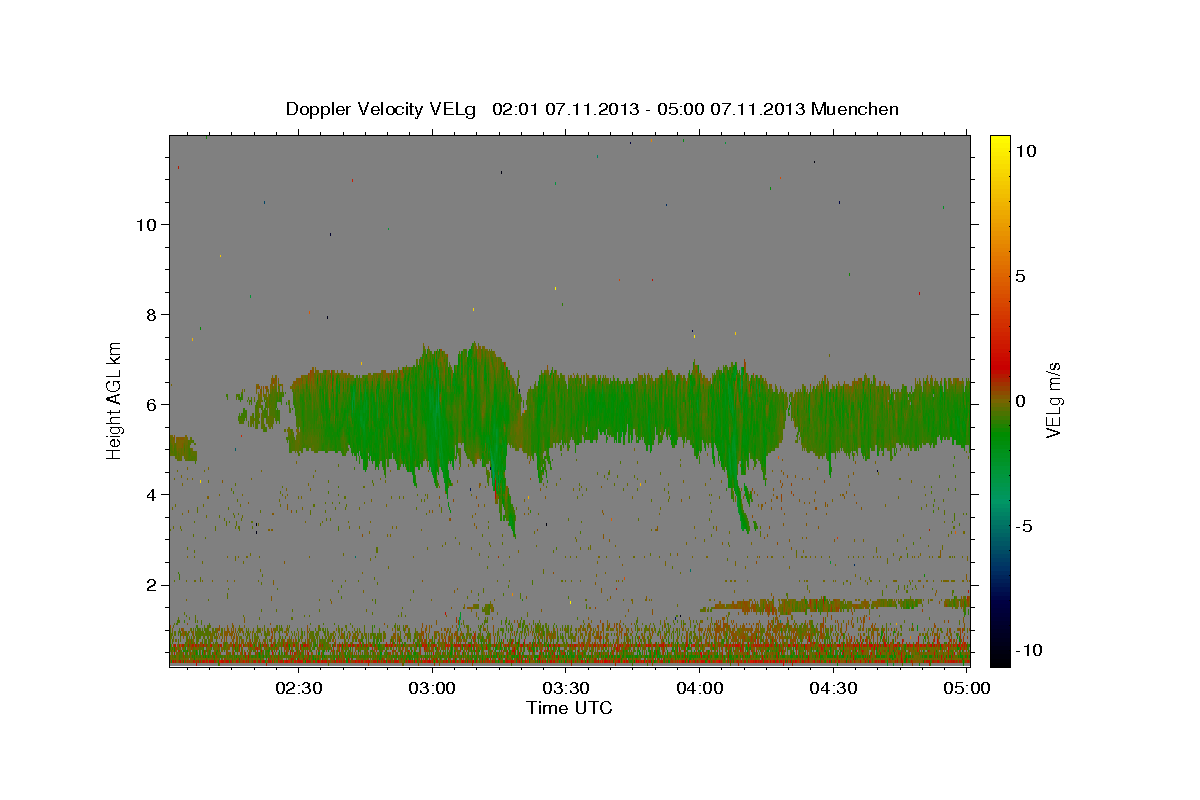Click the height tick label 2

pyautogui.click(x=152, y=584)
